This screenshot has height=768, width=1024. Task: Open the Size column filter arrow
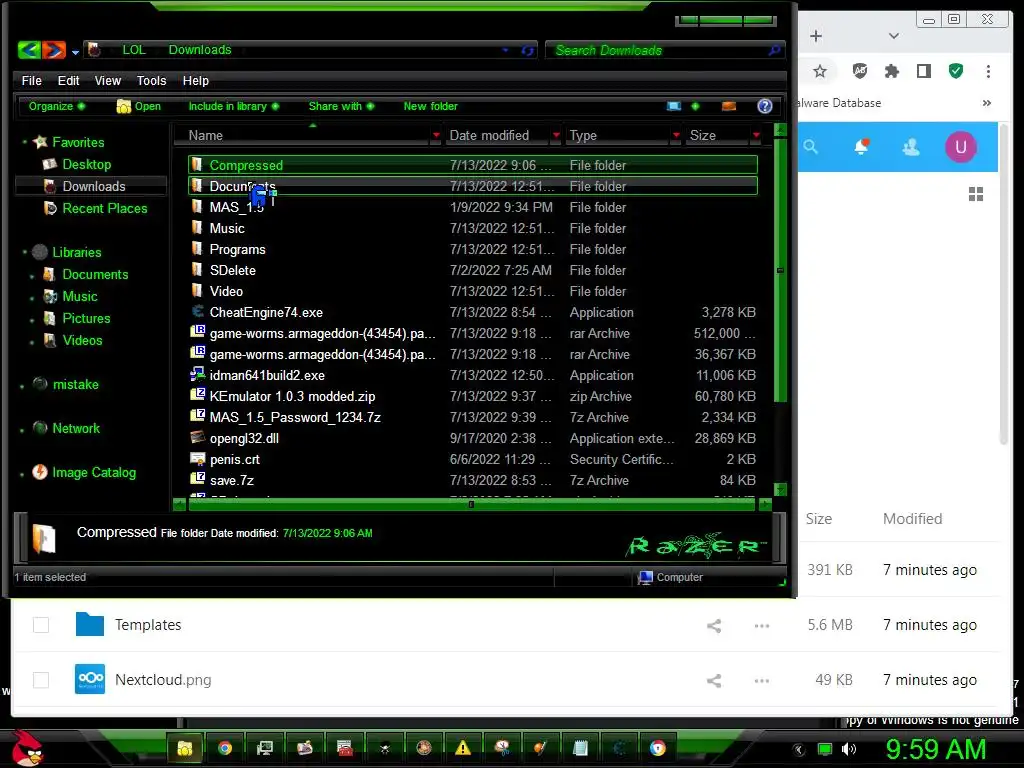tap(756, 135)
